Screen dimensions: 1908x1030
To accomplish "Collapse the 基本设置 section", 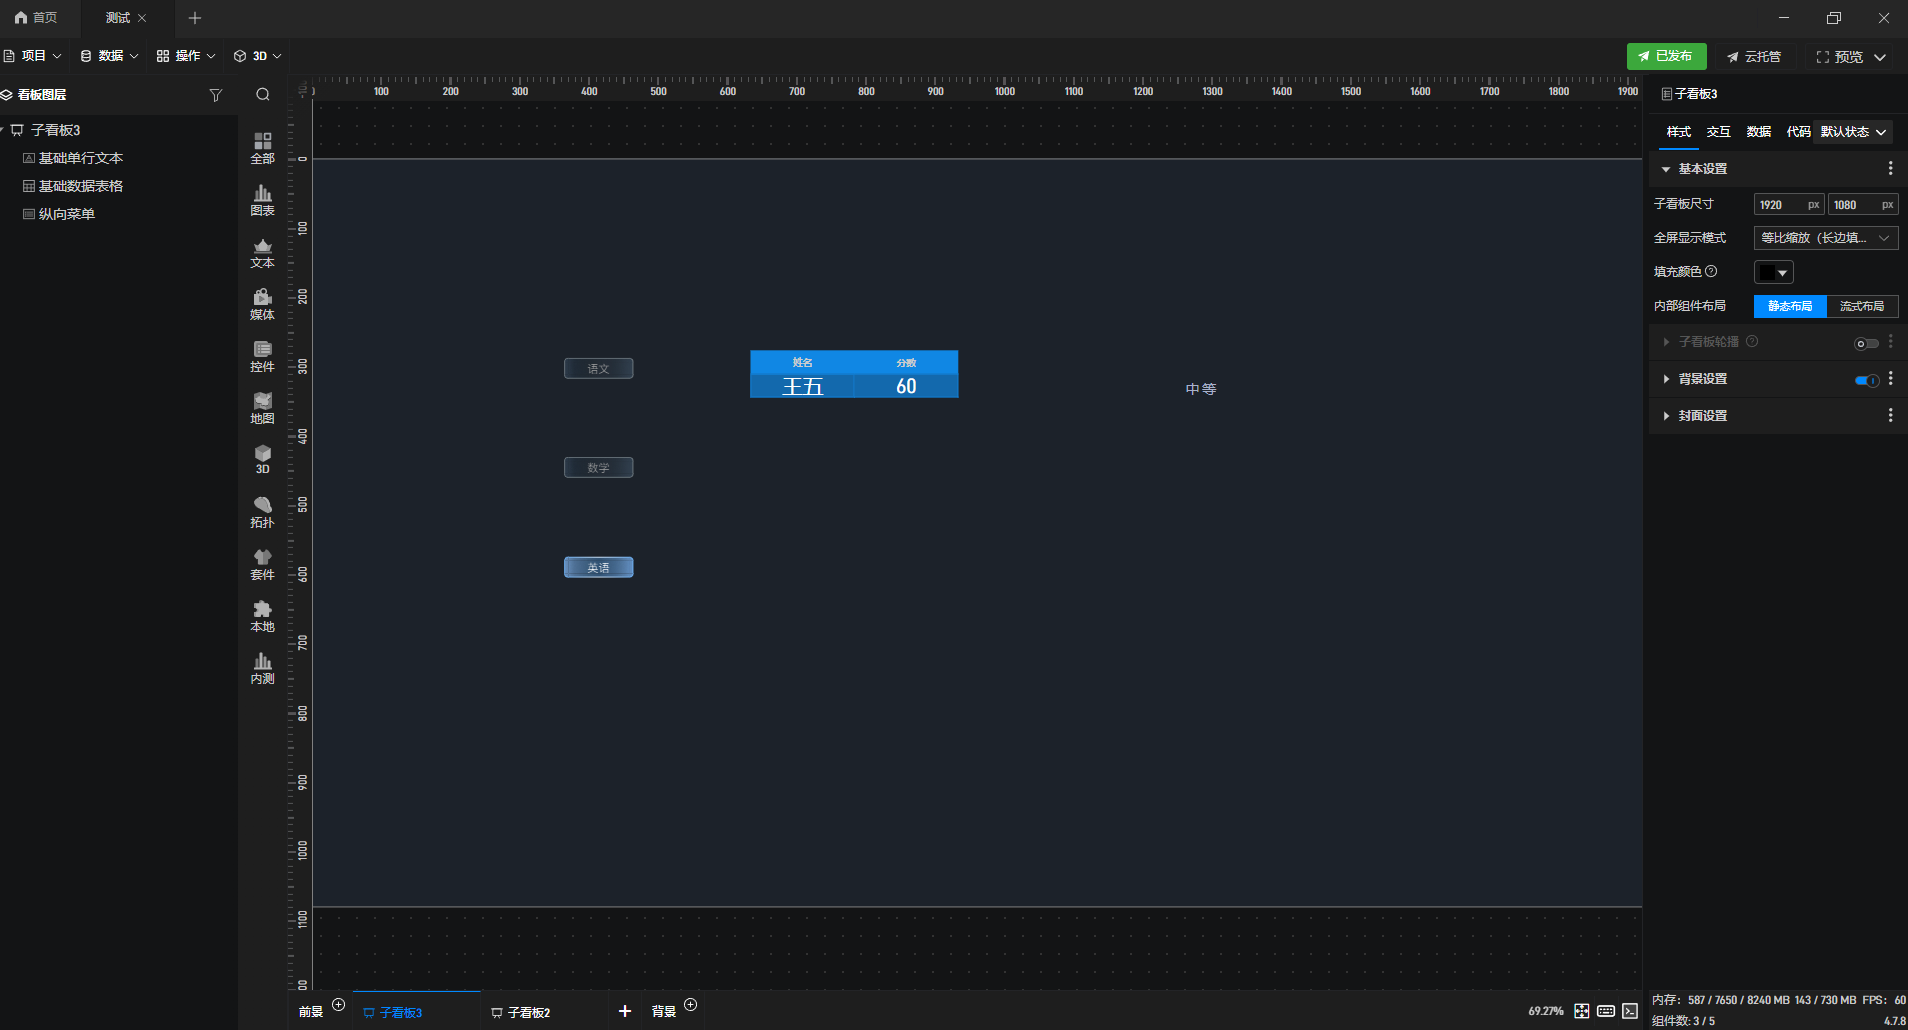I will 1666,169.
